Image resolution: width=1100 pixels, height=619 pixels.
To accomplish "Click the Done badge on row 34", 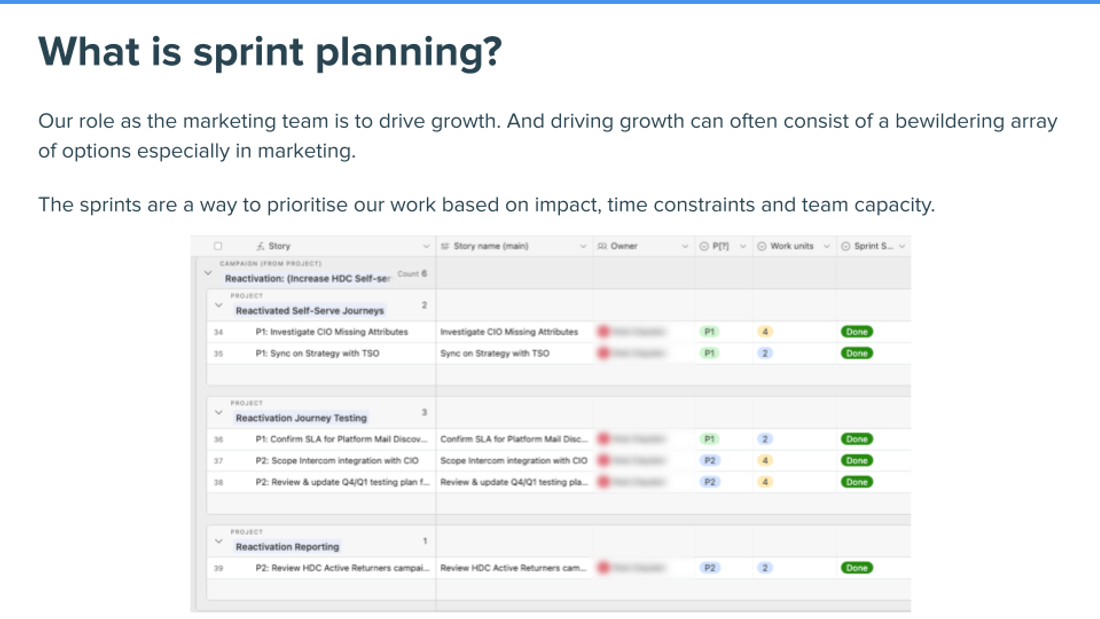I will 856,331.
